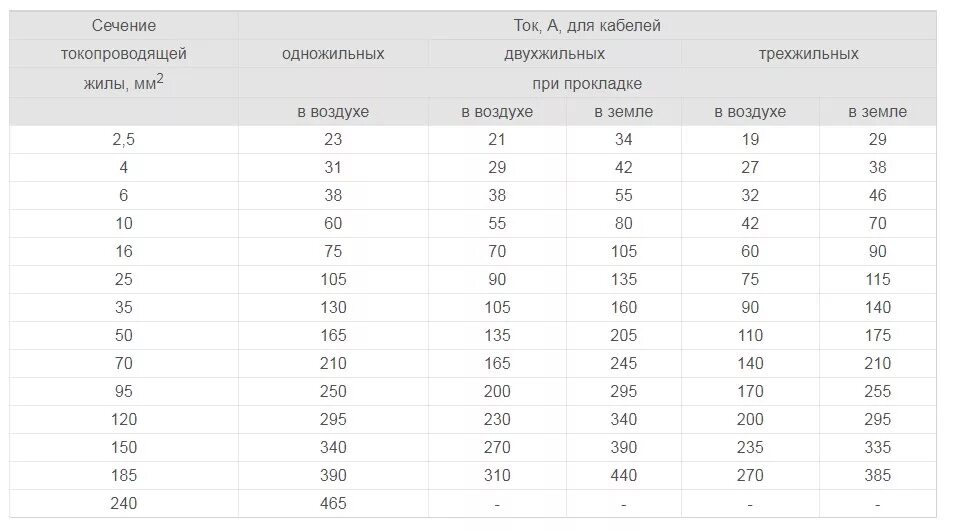Select the 120 cross-section row label

click(x=123, y=419)
